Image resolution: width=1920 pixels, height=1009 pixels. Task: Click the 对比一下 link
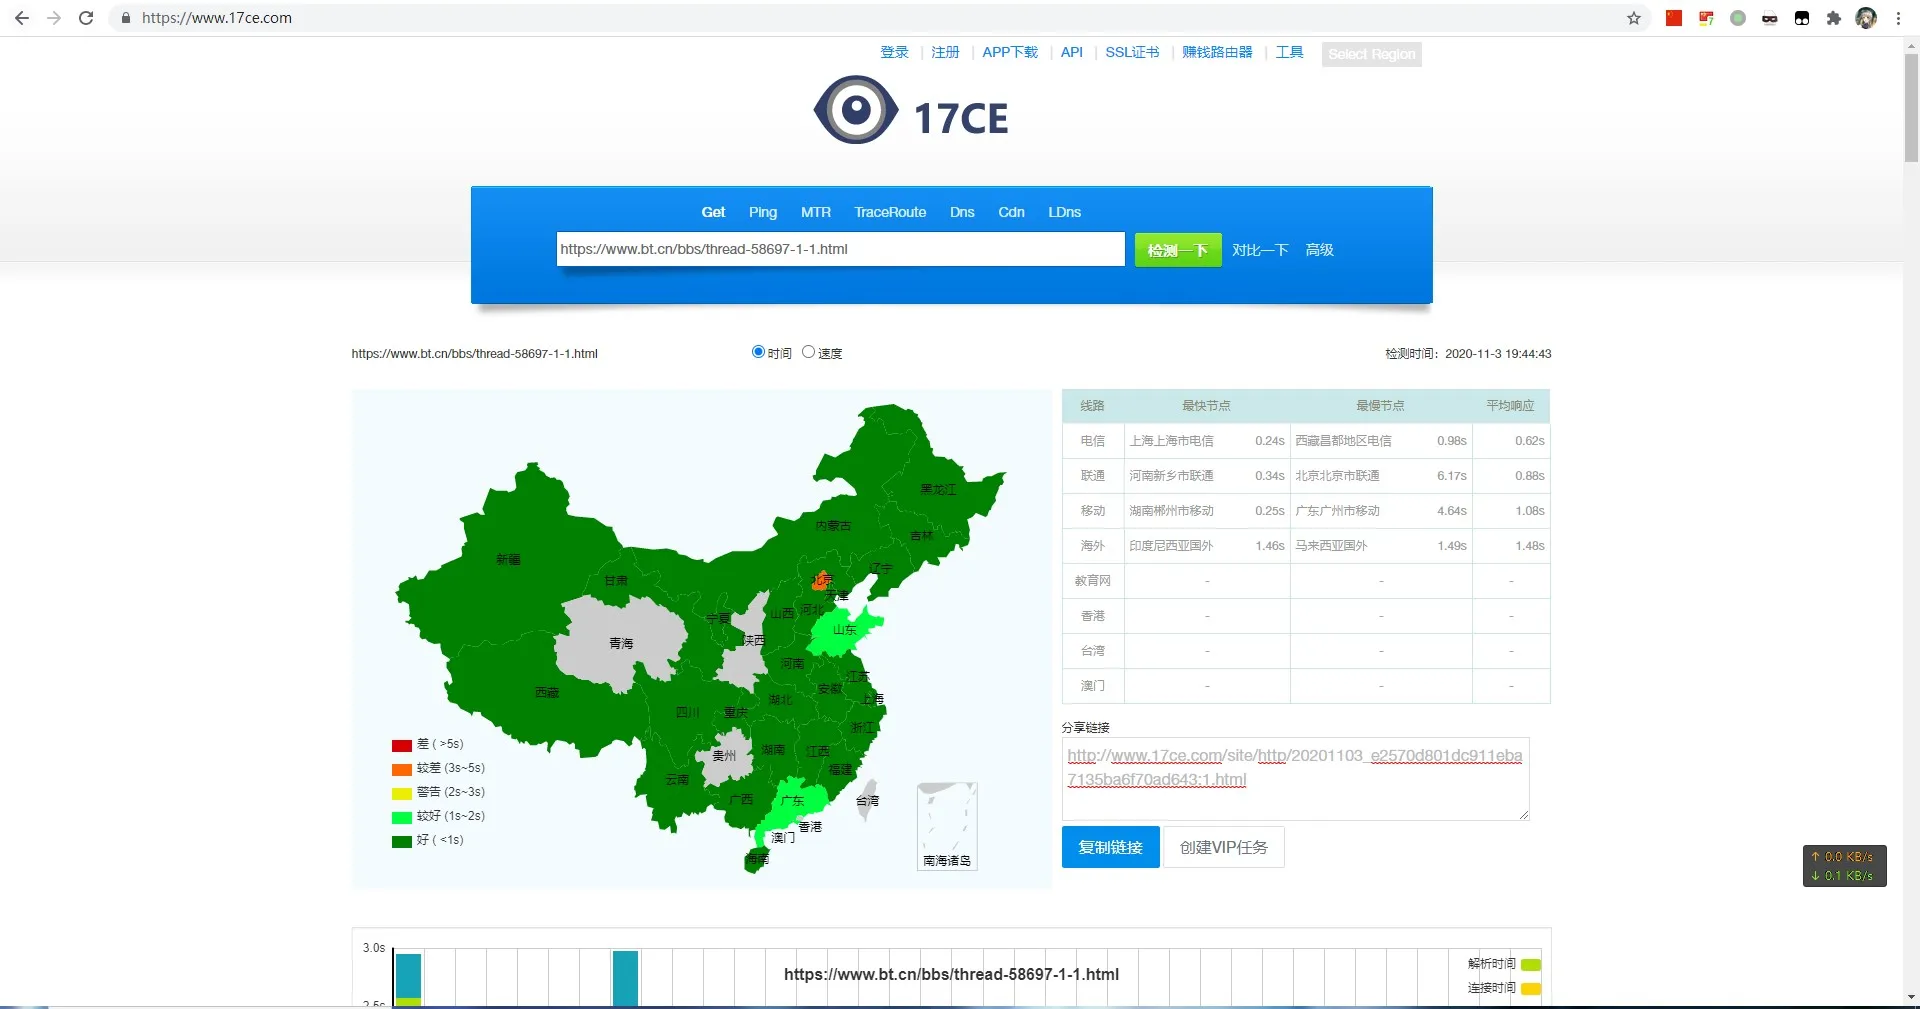(1260, 250)
